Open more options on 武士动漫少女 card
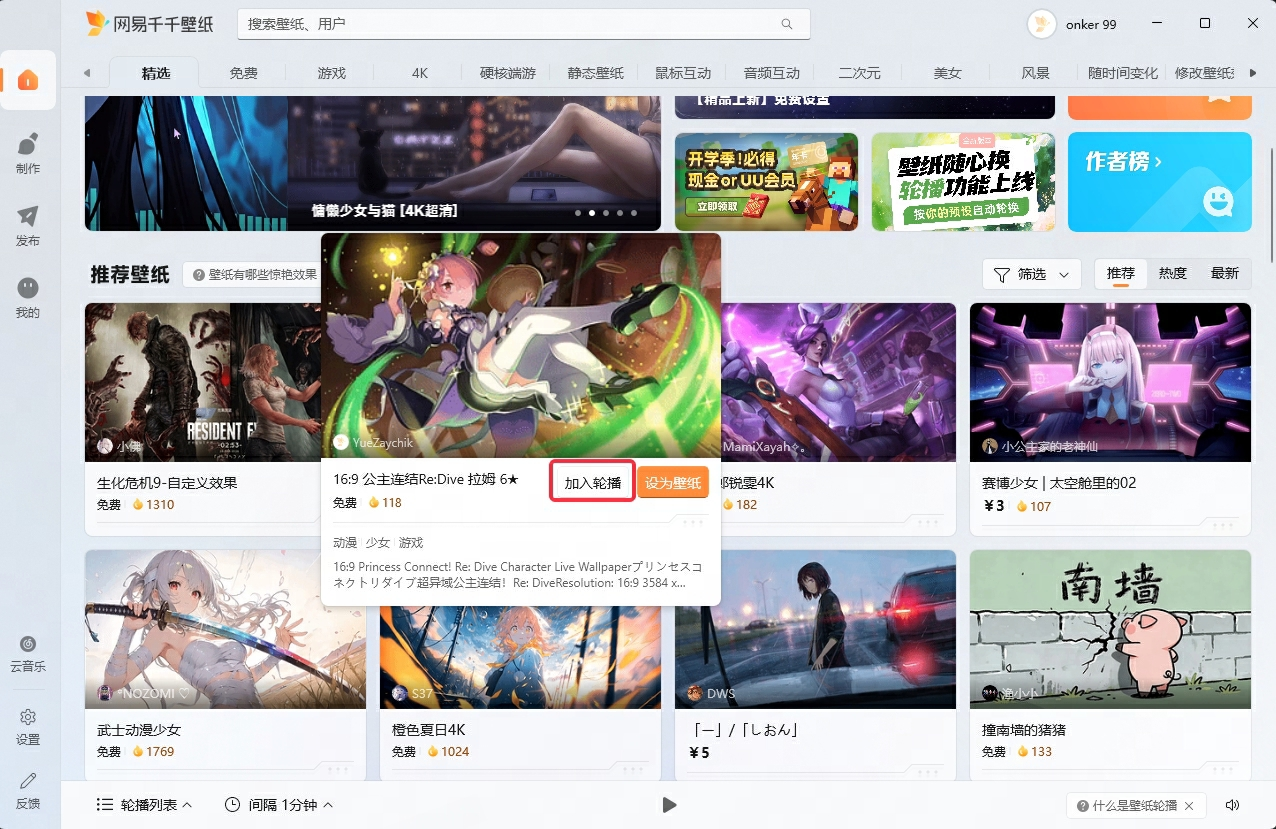 point(337,769)
